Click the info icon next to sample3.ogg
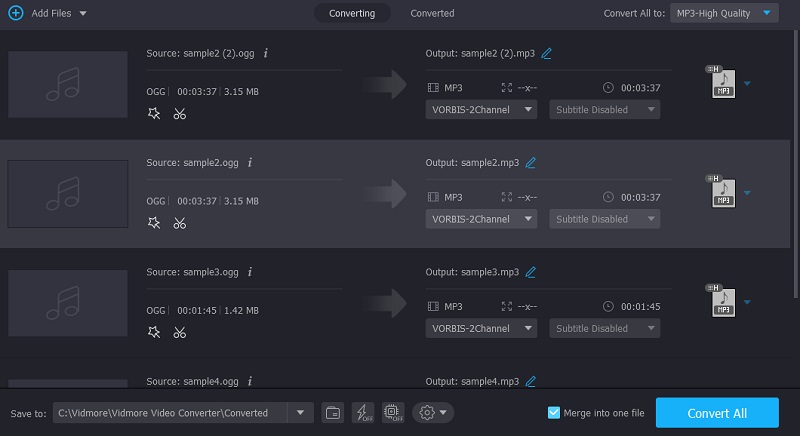The height and width of the screenshot is (436, 800). point(249,271)
